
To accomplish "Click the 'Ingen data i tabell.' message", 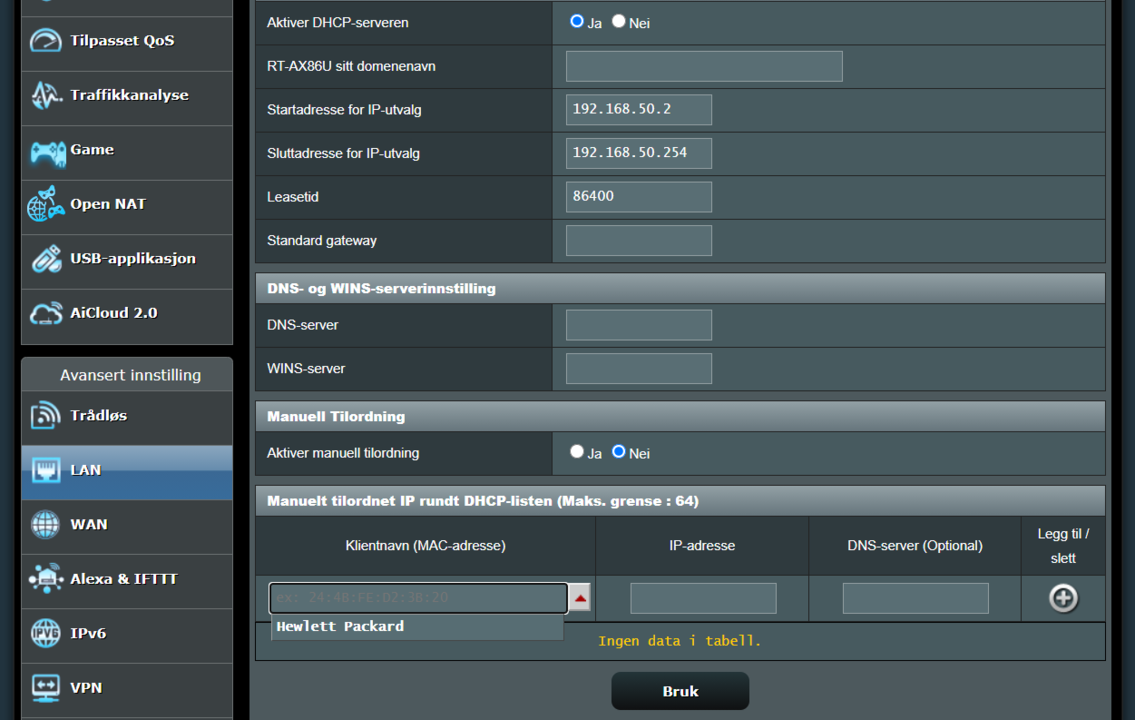I will [x=680, y=641].
